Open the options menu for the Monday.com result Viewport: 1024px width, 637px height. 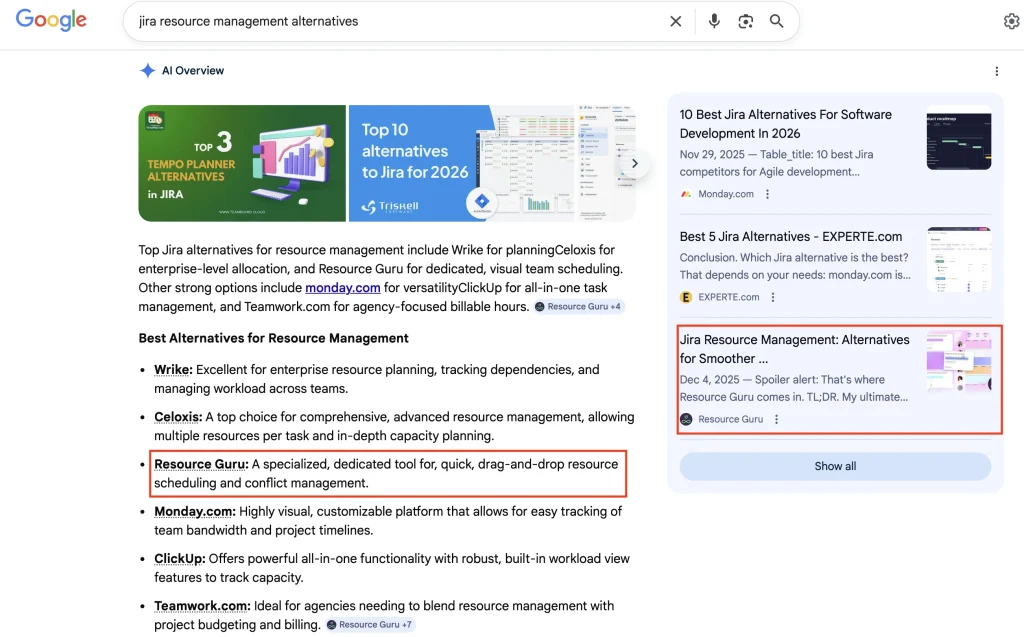[765, 193]
